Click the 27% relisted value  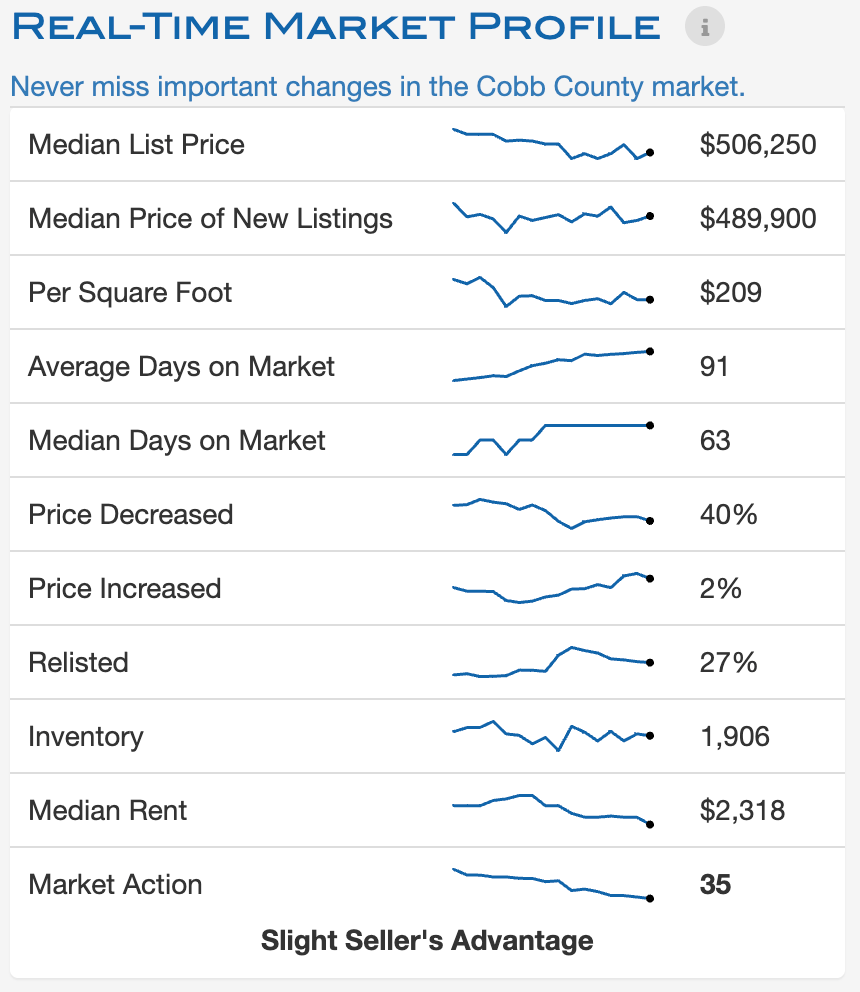[x=728, y=663]
